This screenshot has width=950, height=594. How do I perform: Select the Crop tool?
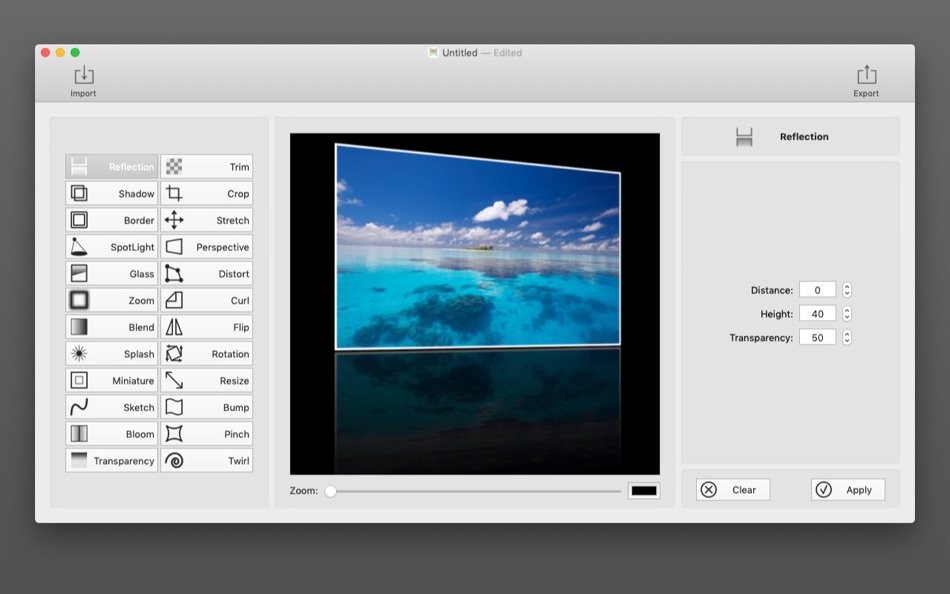pos(207,194)
